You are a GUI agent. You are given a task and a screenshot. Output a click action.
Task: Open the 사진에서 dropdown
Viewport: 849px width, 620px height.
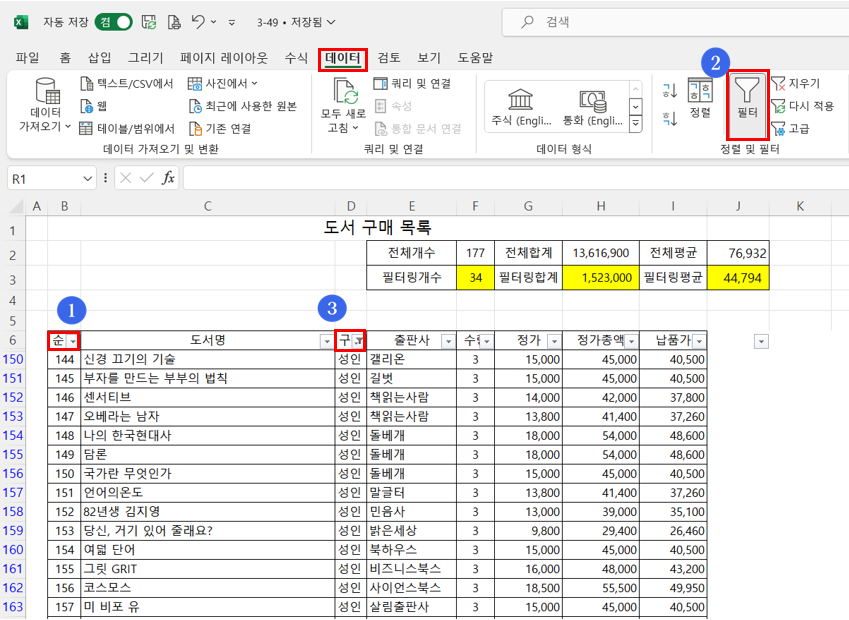(x=223, y=83)
